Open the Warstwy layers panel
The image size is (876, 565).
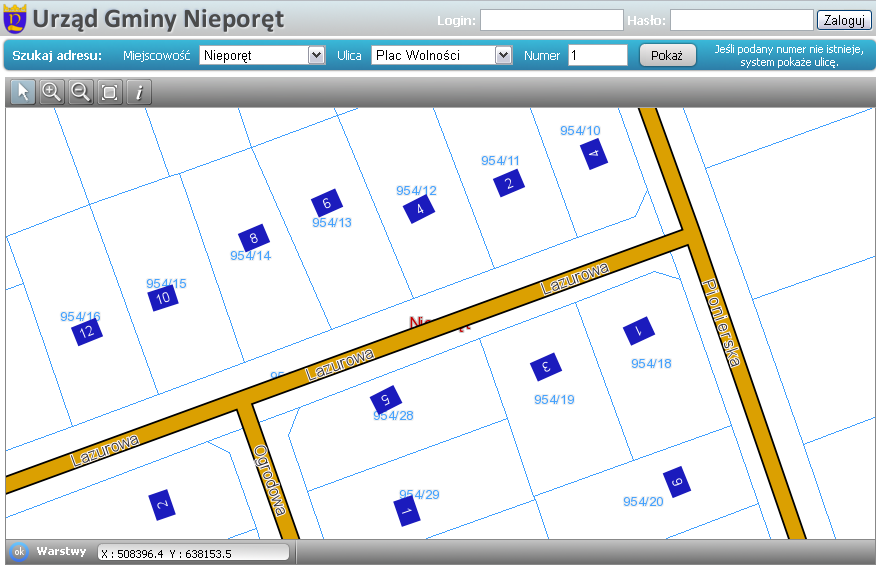click(61, 551)
